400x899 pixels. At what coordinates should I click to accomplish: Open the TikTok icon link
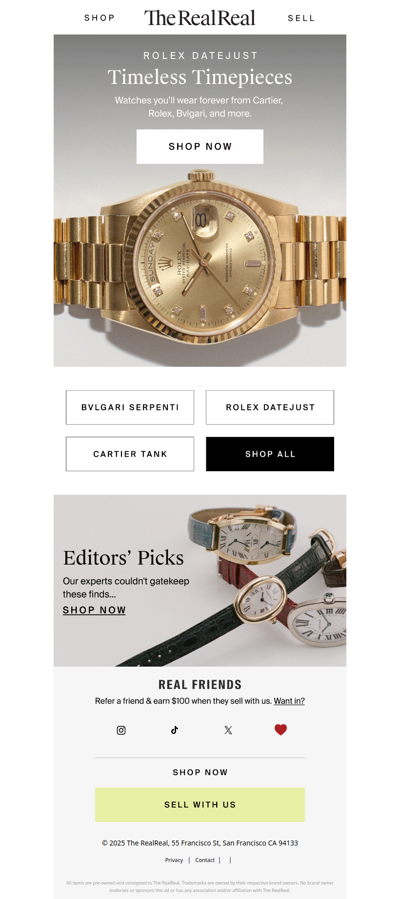174,730
